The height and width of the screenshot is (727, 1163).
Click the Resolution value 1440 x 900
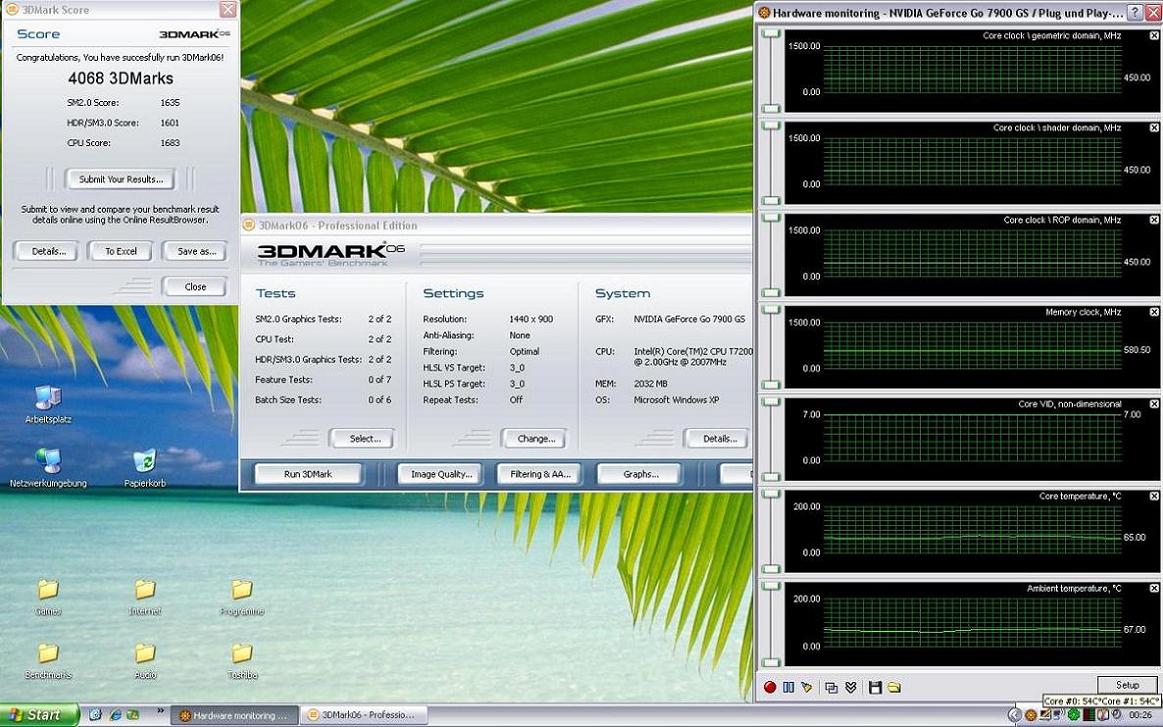point(530,319)
